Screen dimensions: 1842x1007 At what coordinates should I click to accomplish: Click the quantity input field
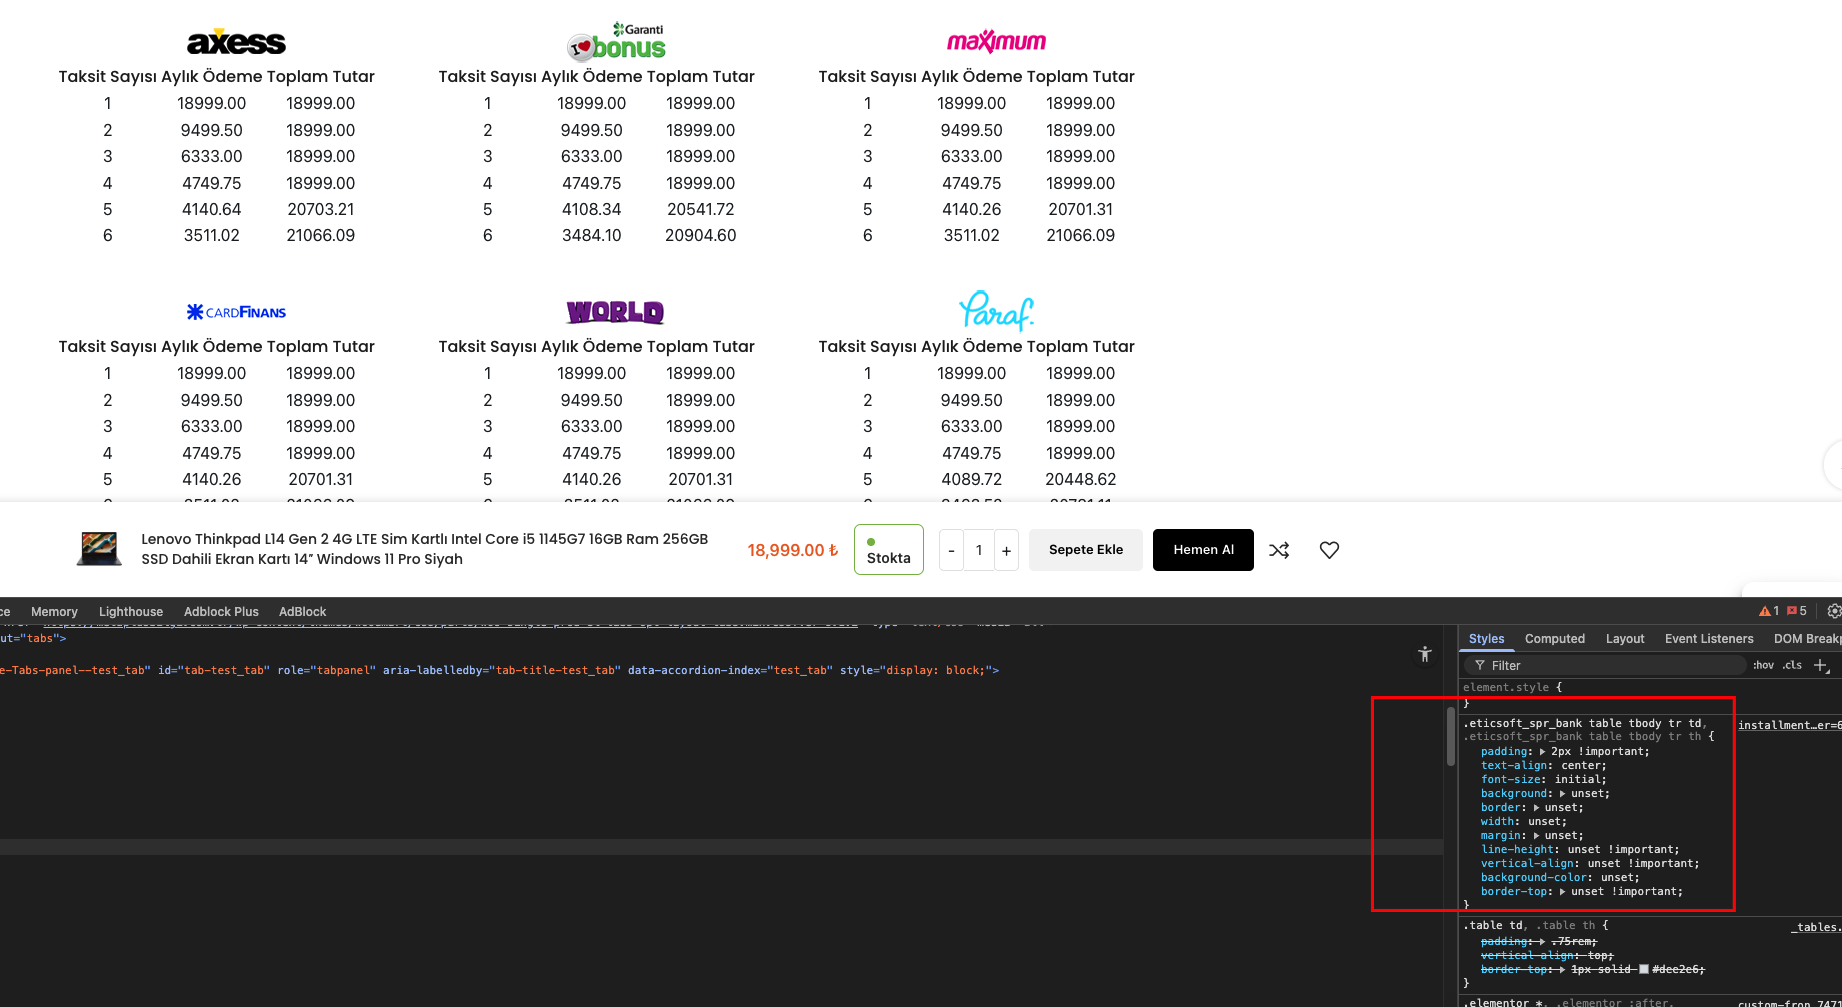point(979,550)
